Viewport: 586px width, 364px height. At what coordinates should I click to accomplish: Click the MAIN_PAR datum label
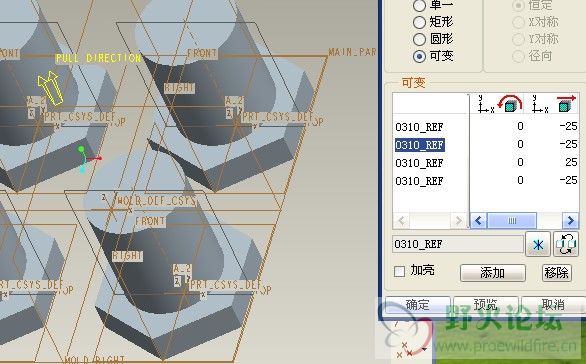352,52
